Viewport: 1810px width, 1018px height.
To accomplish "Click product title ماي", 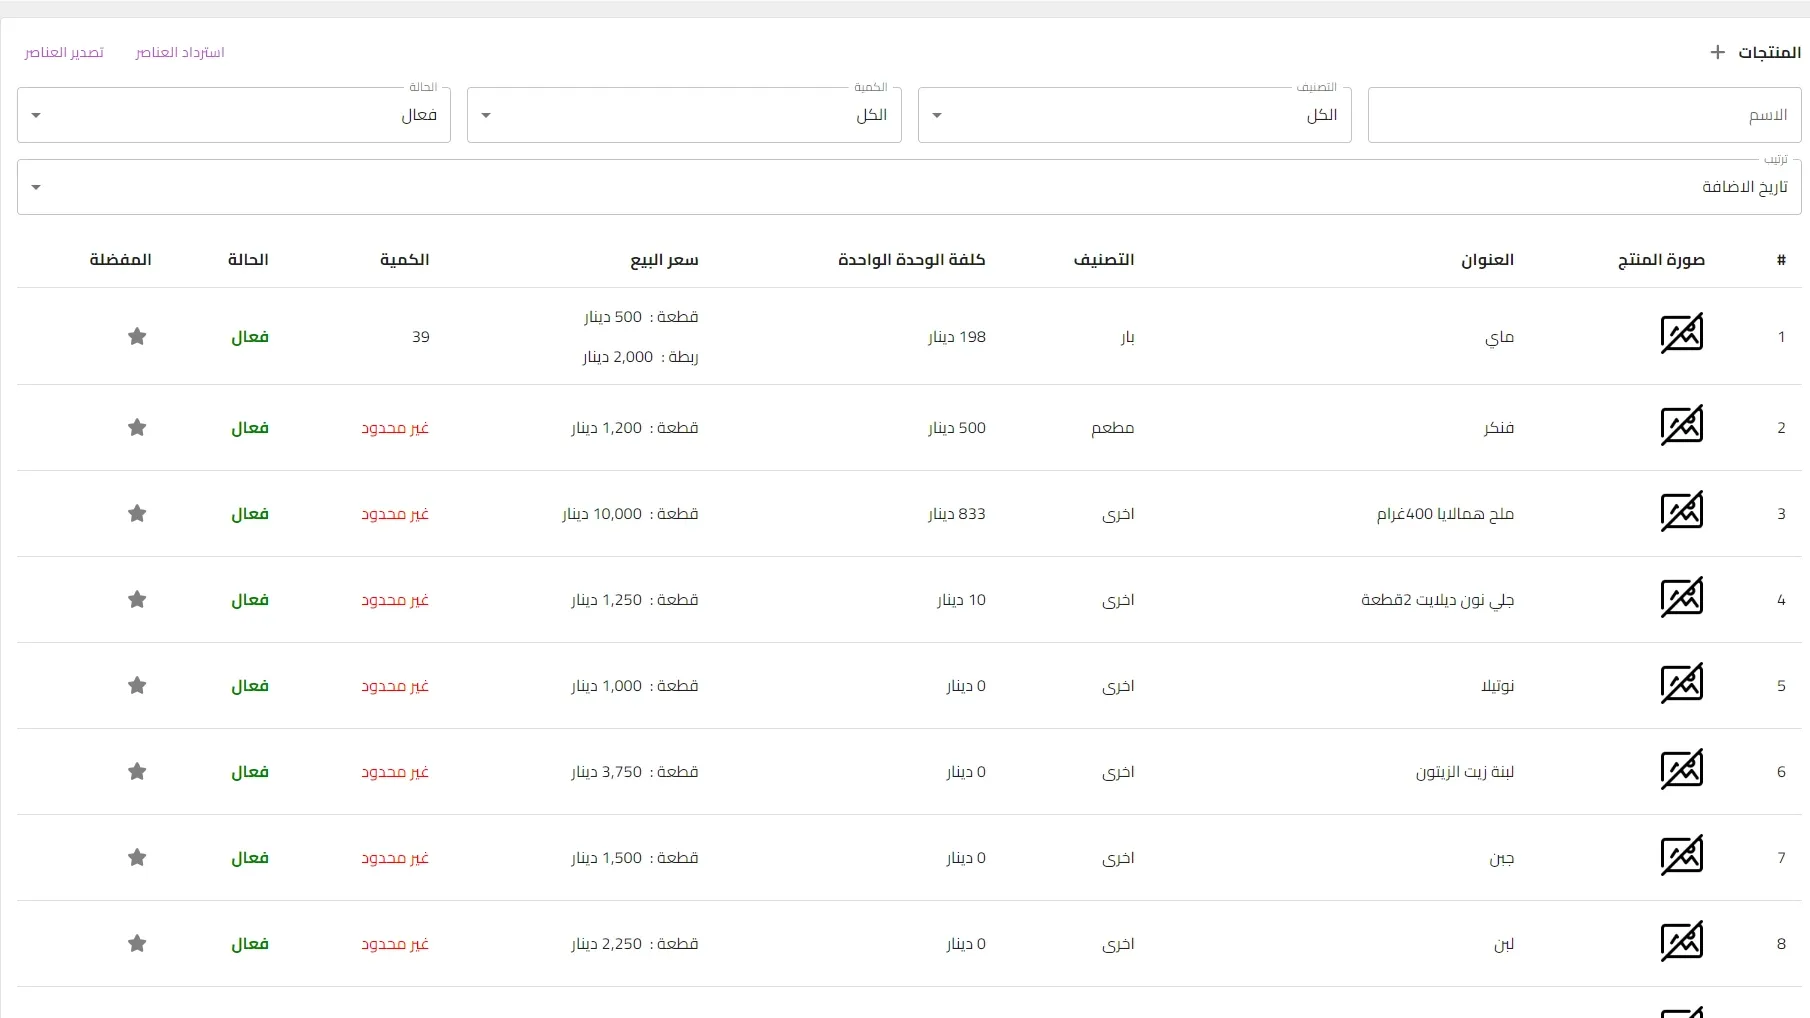I will pyautogui.click(x=1499, y=337).
